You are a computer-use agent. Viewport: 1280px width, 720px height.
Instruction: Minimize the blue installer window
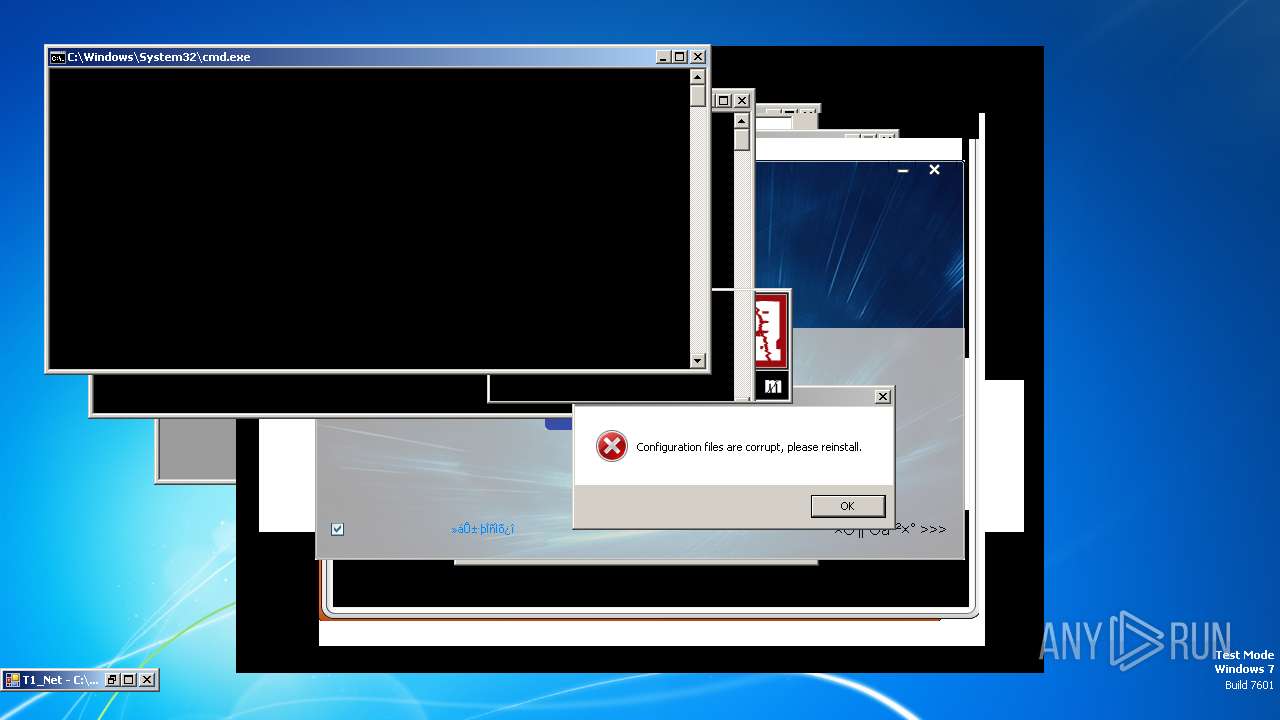coord(903,171)
